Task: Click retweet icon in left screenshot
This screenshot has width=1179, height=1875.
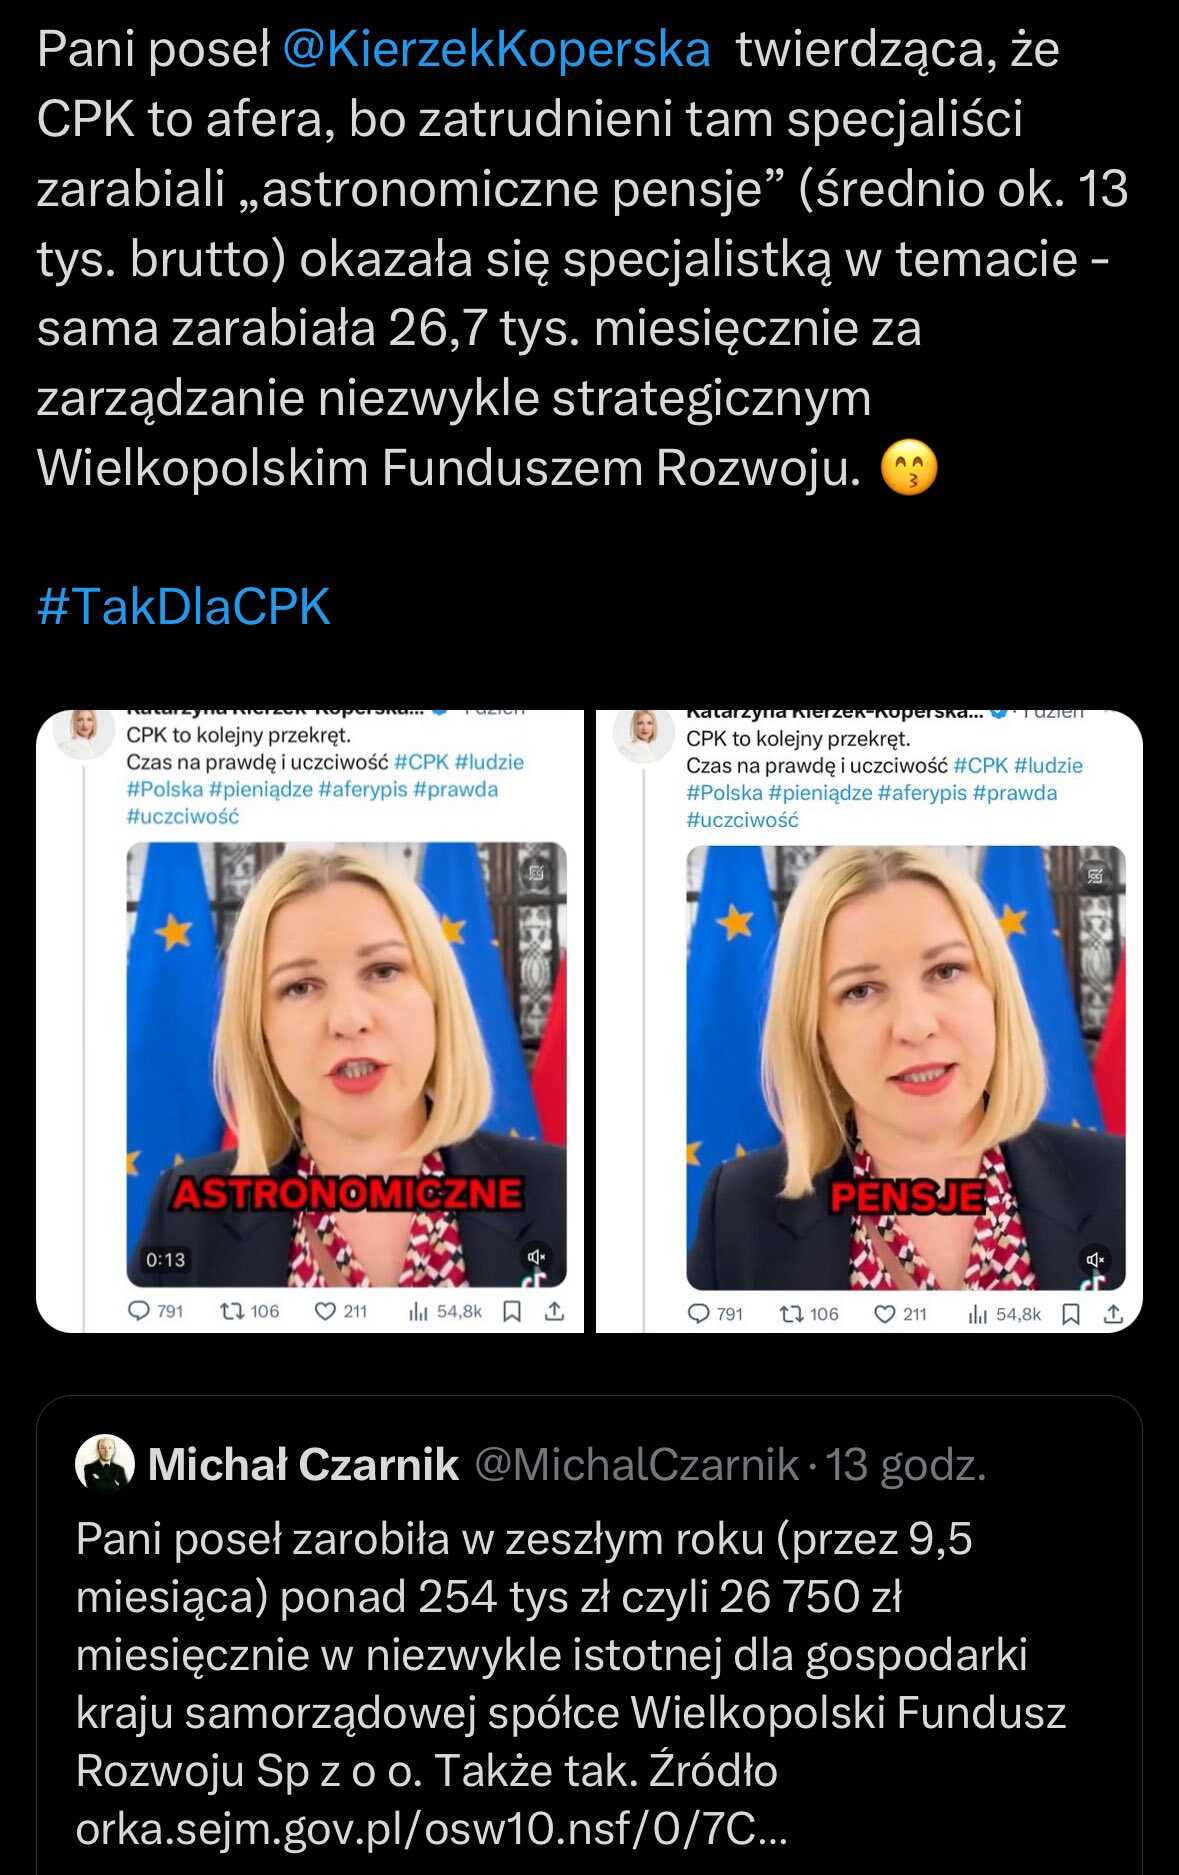Action: click(x=232, y=1311)
